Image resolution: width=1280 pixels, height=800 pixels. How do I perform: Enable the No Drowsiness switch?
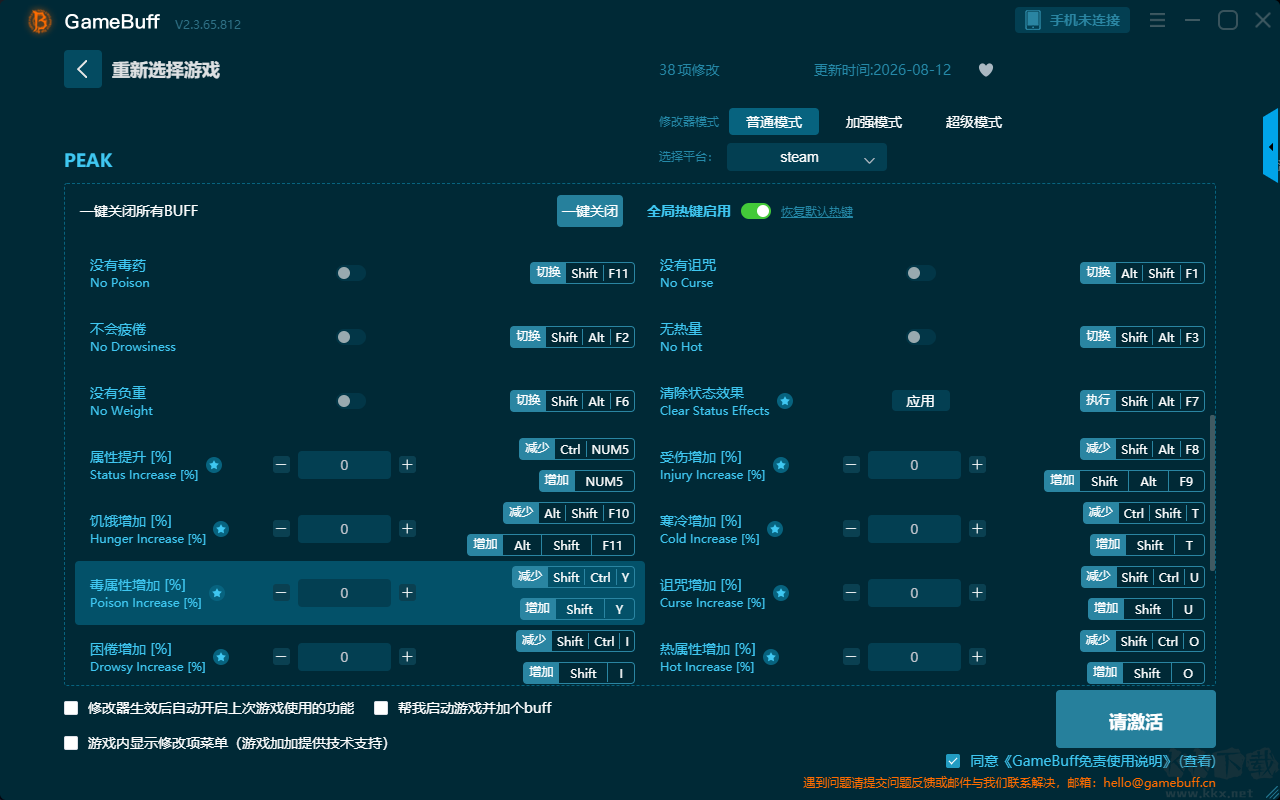pyautogui.click(x=351, y=337)
